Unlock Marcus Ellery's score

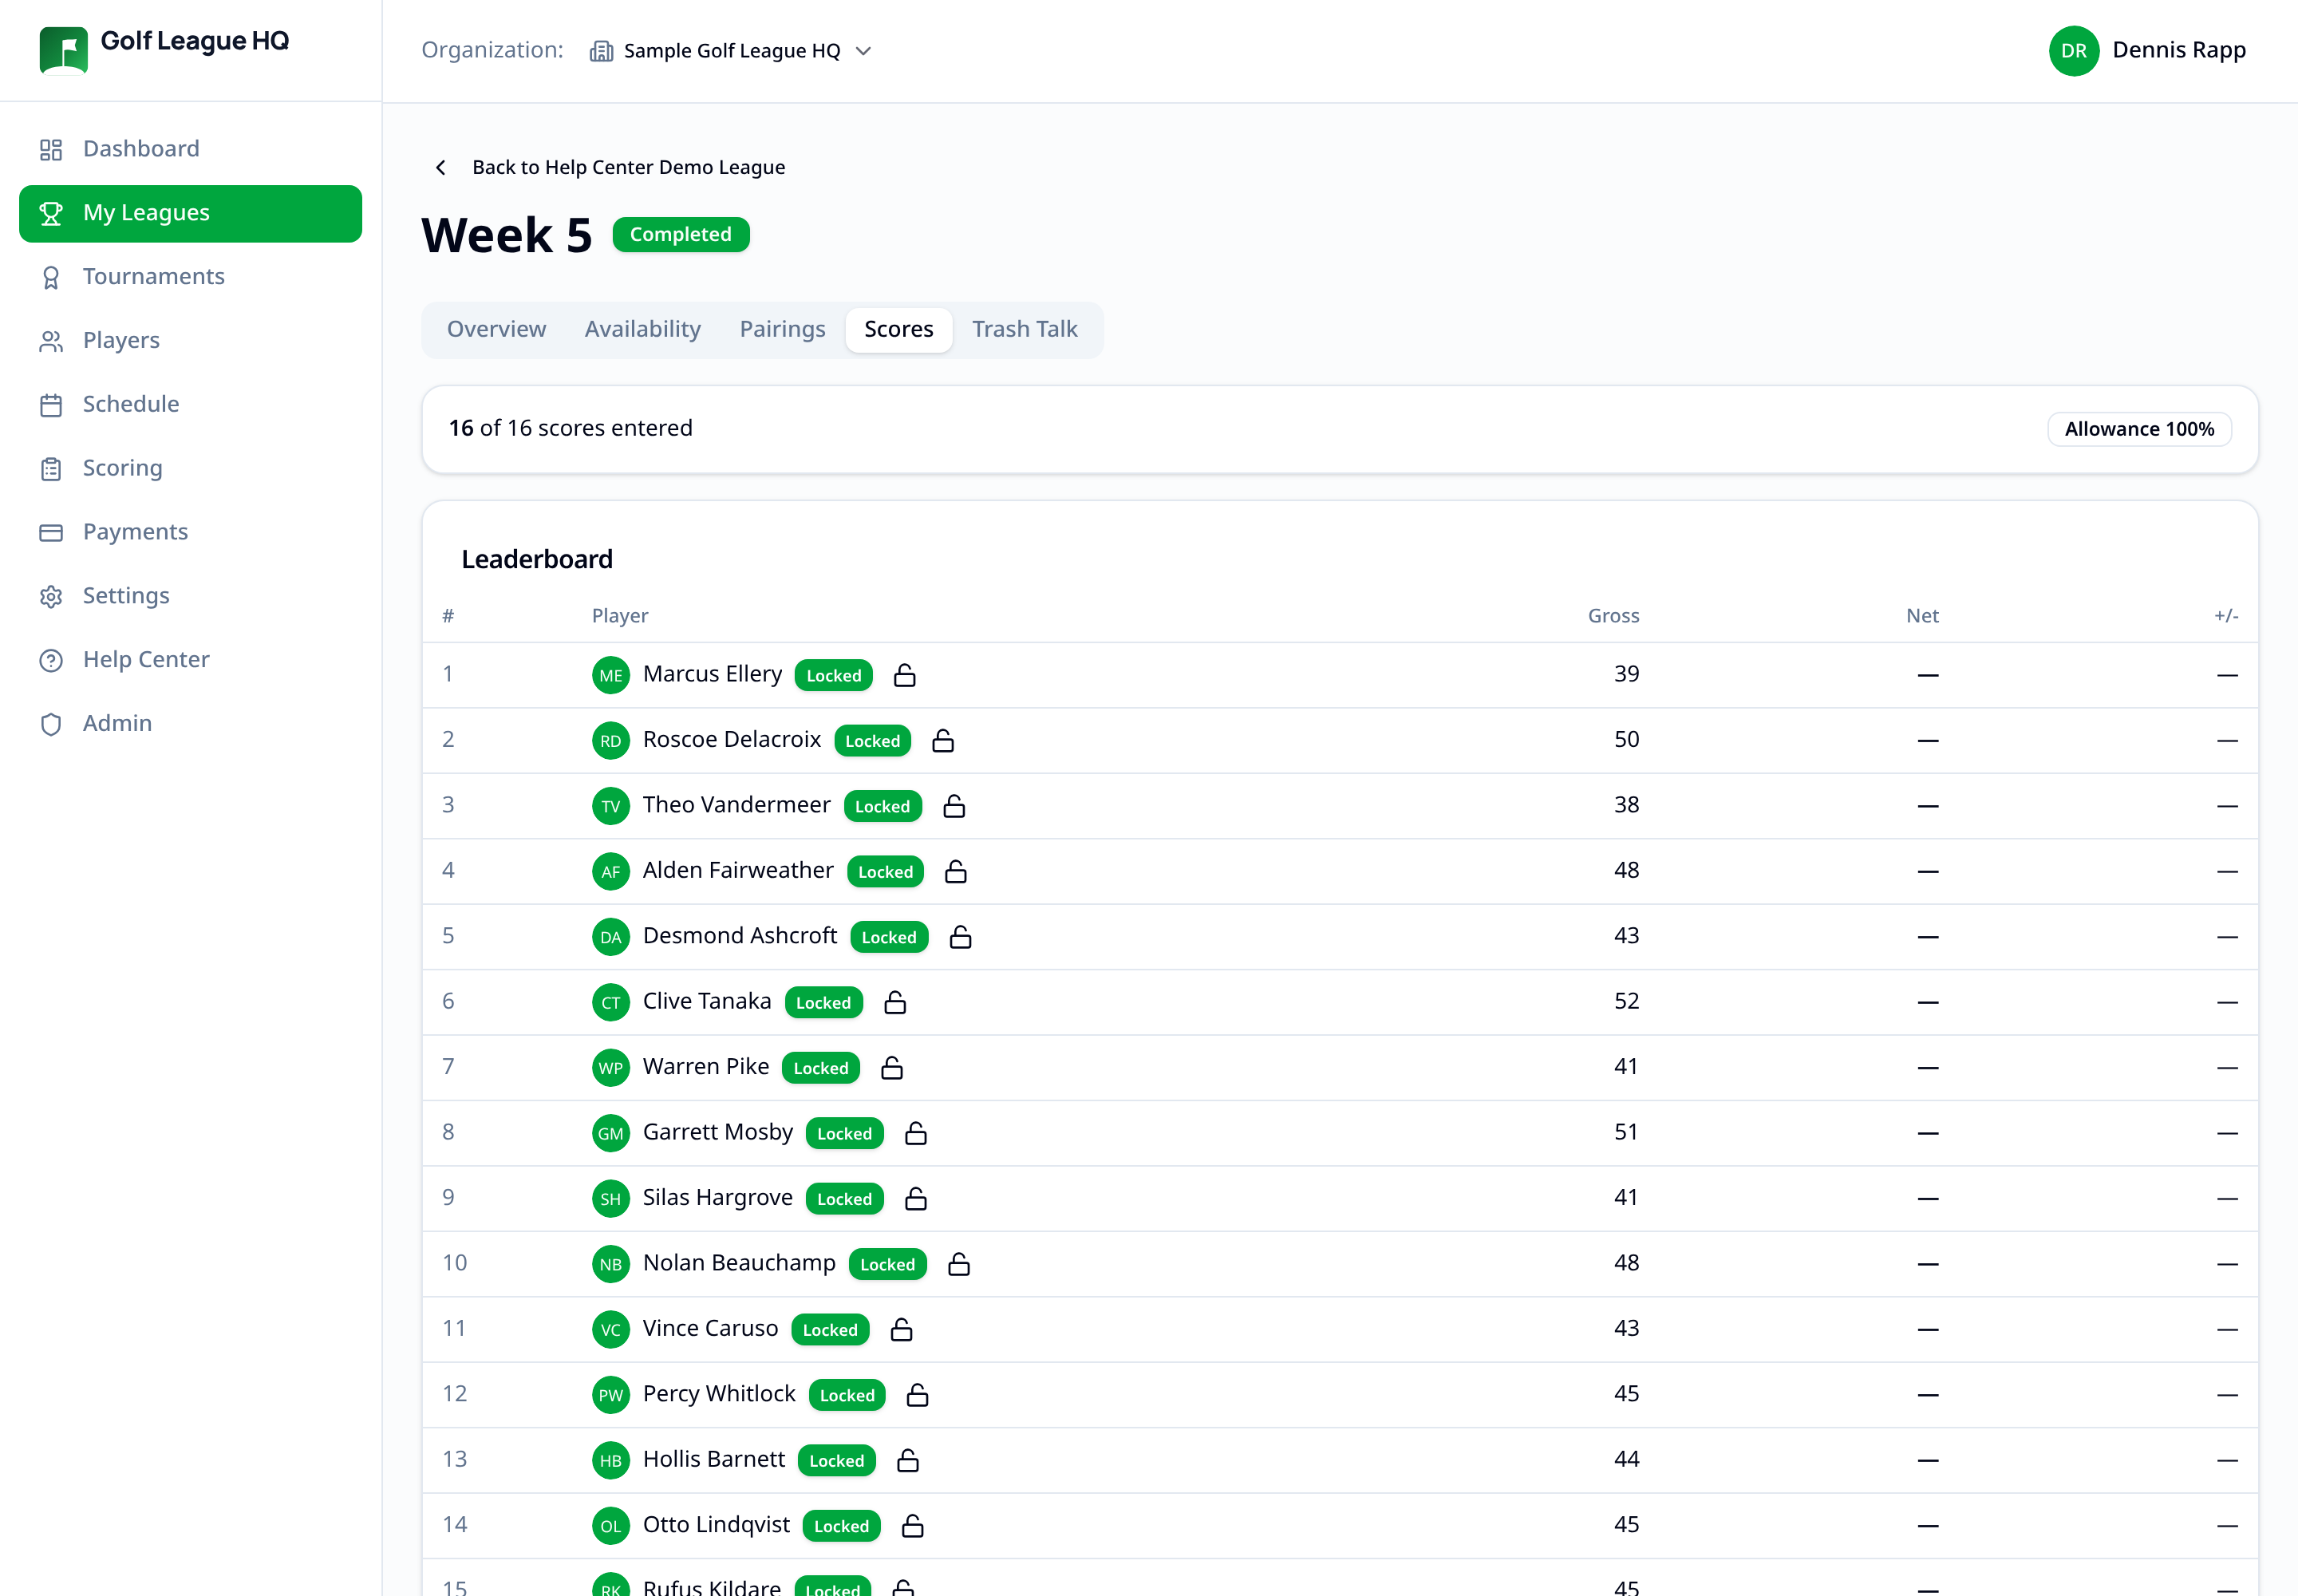(905, 675)
